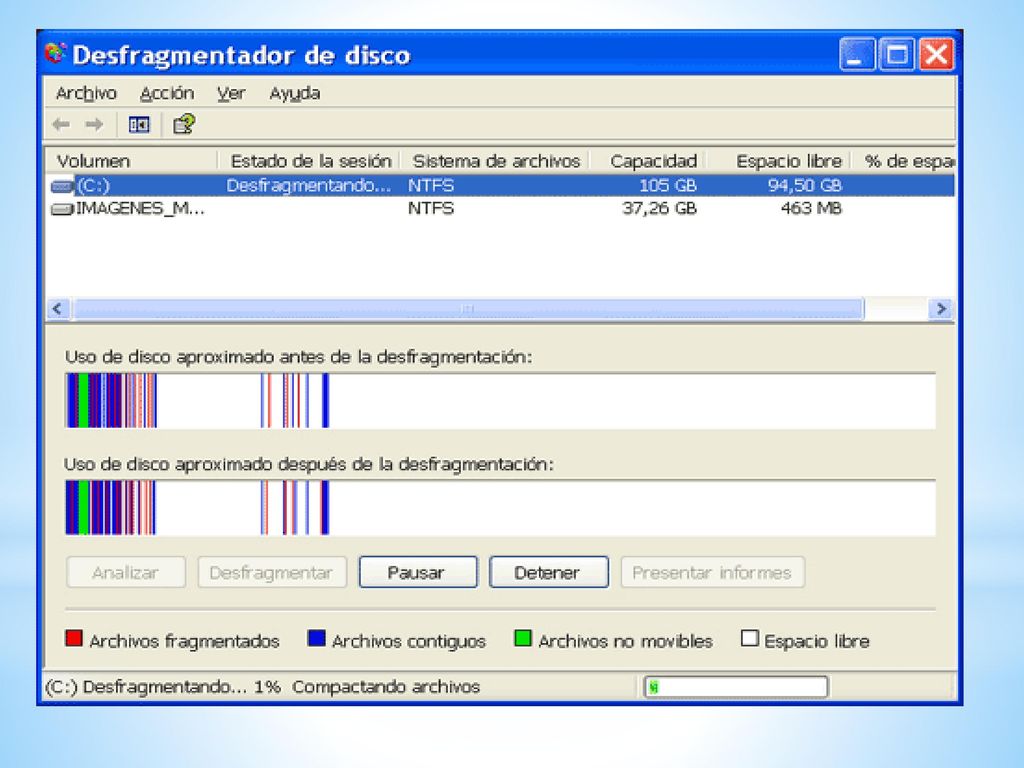Click the Presentar informes button
The image size is (1024, 768).
point(712,572)
